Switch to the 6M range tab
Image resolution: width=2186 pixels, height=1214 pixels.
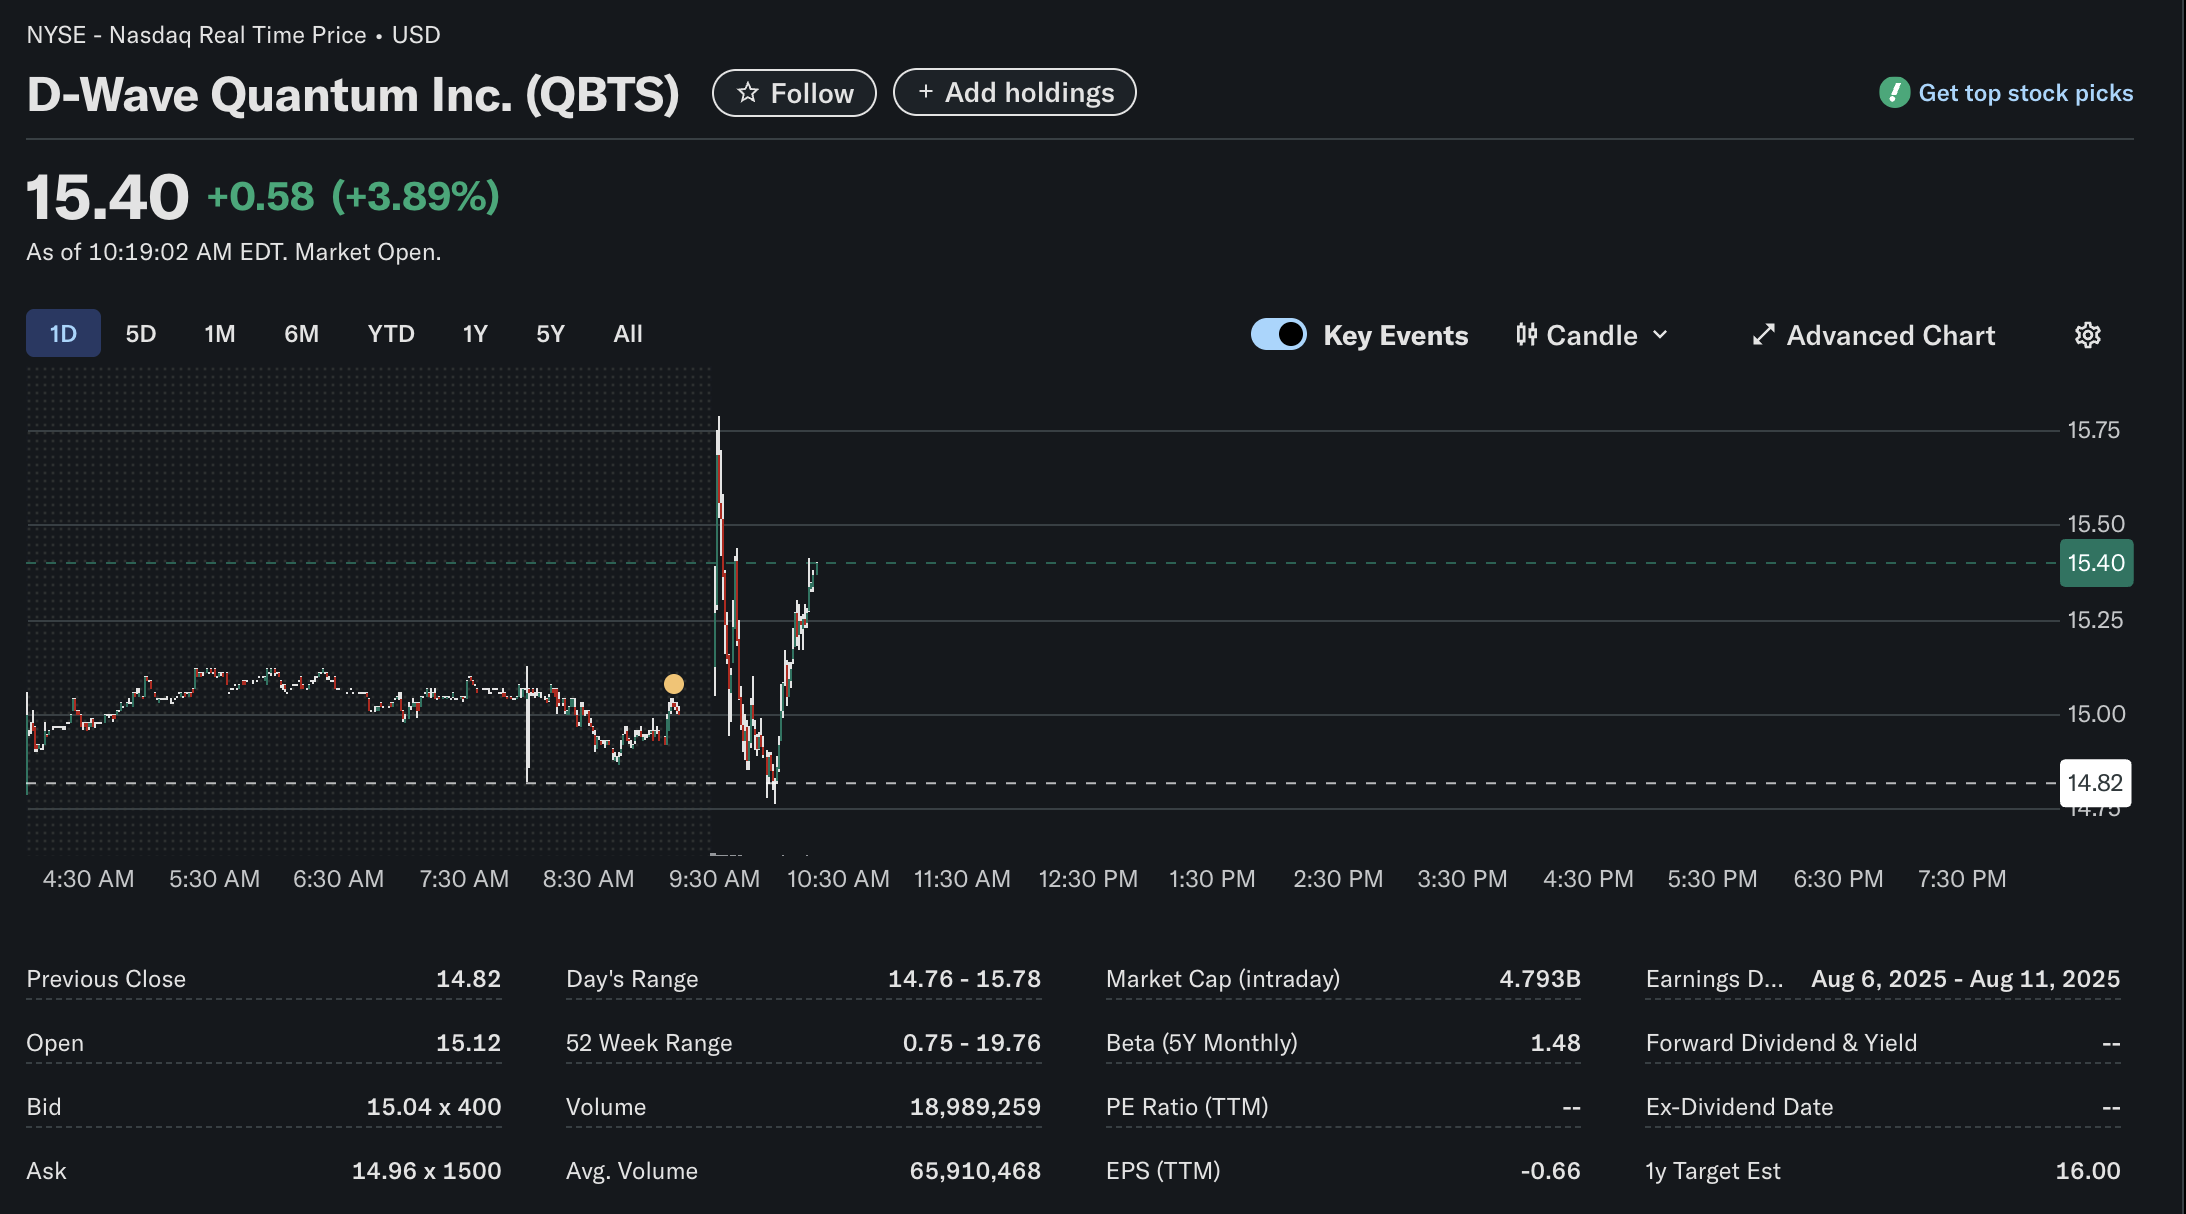pyautogui.click(x=301, y=333)
